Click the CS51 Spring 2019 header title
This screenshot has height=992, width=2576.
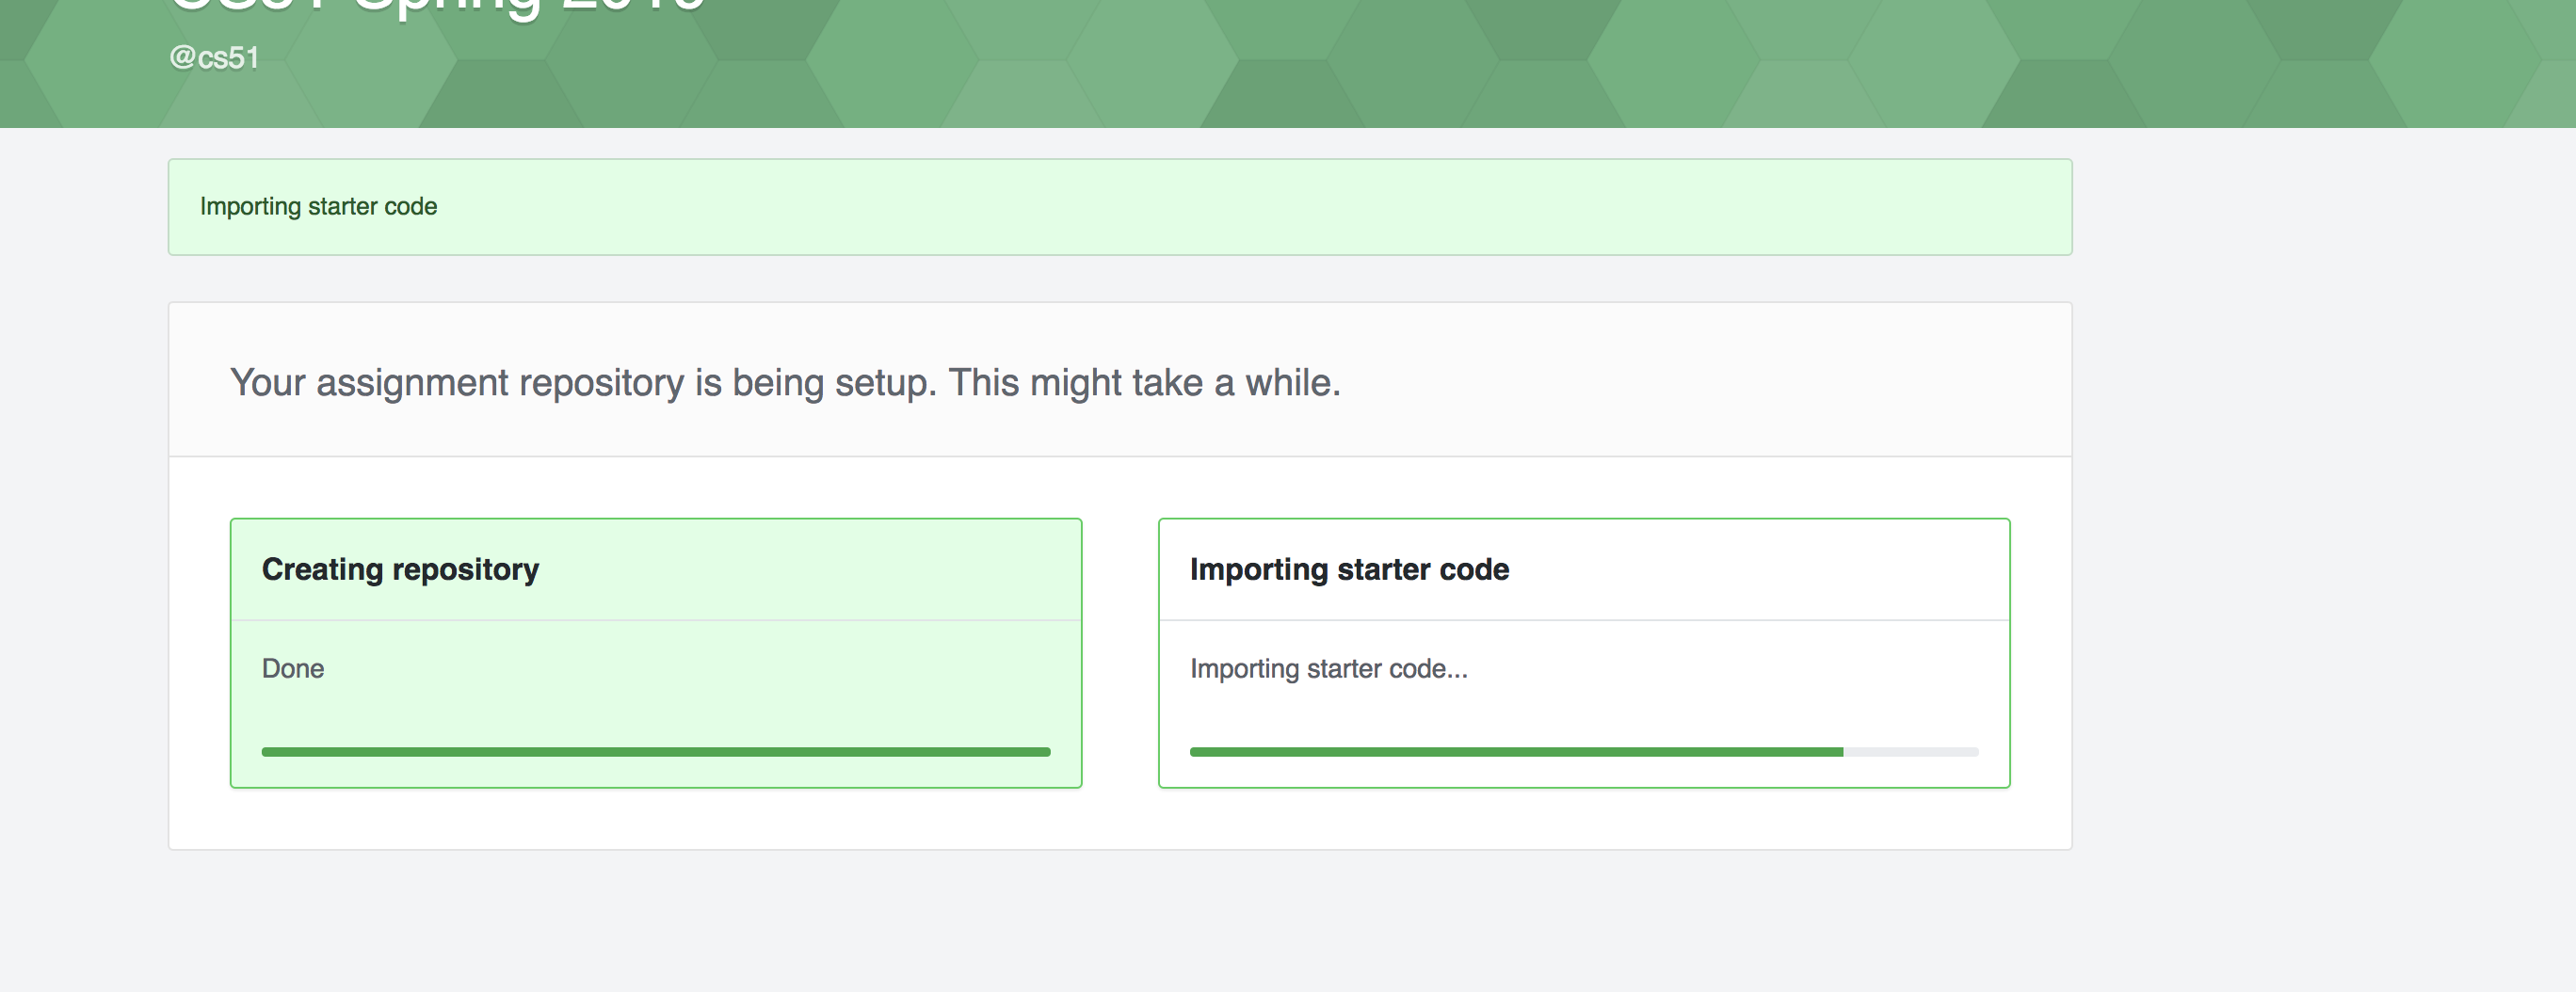click(430, 8)
